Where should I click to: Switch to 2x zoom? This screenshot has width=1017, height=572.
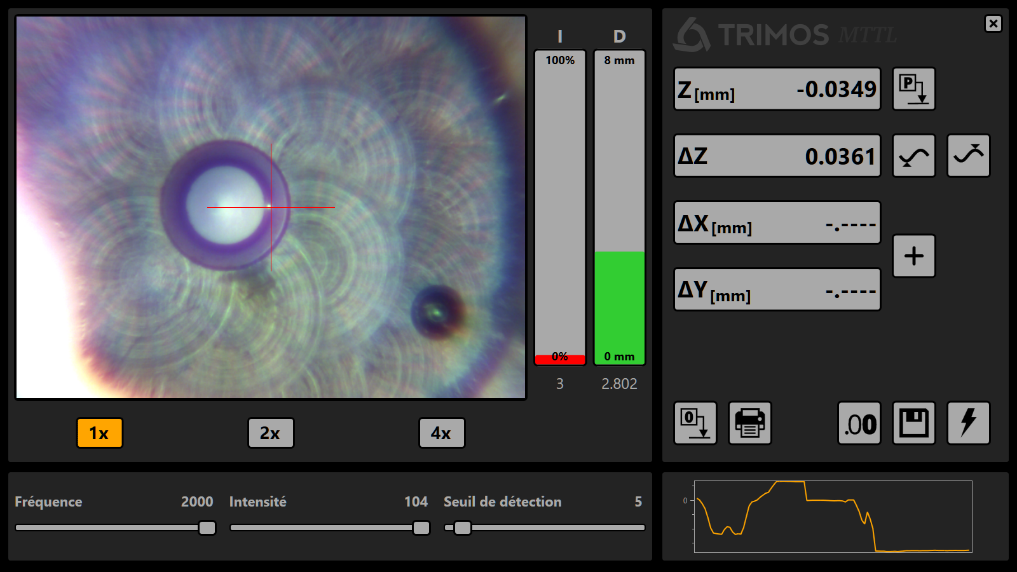[x=270, y=433]
